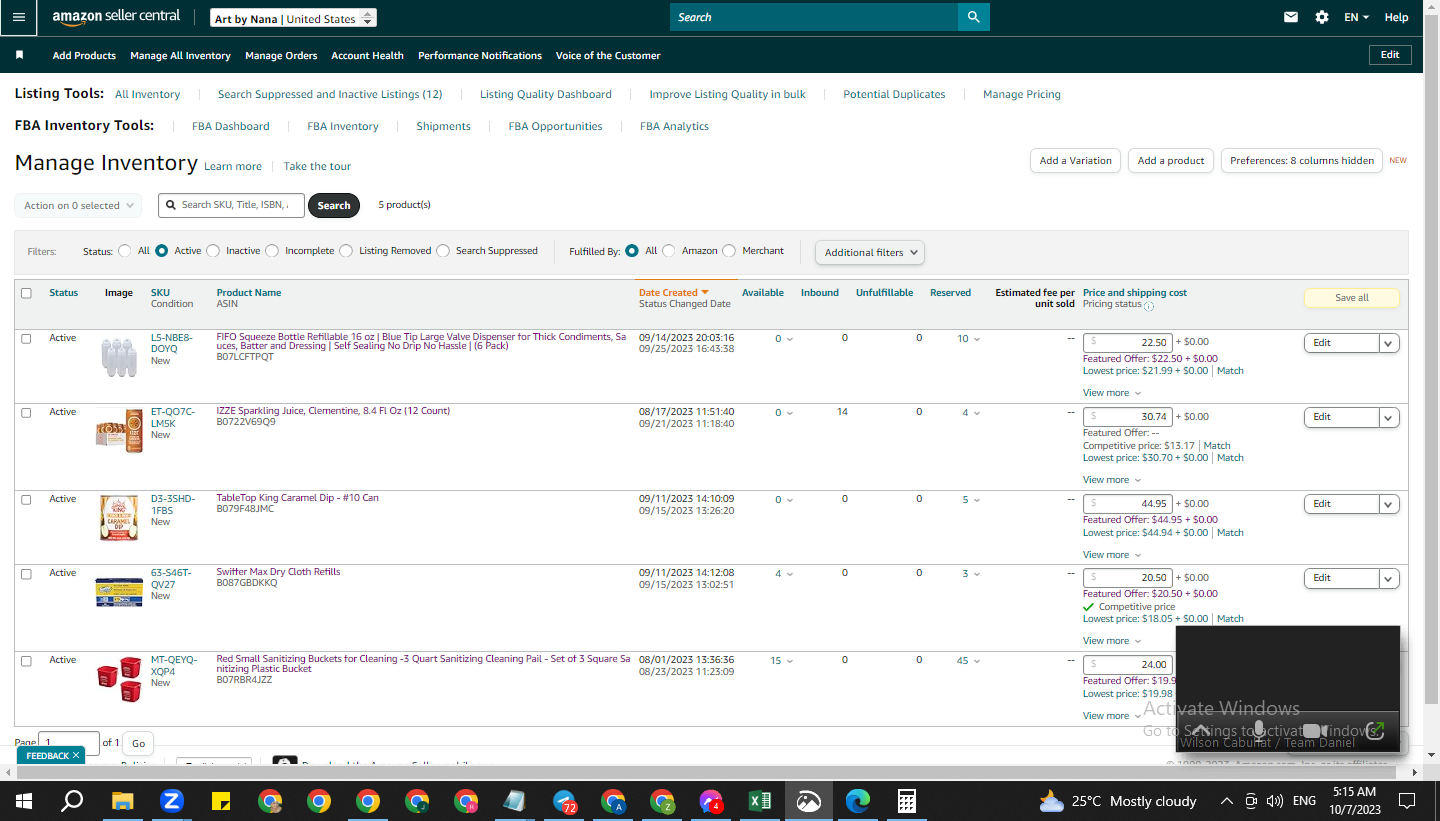This screenshot has height=821, width=1440.
Task: Open Account Health menu item
Action: pos(367,55)
